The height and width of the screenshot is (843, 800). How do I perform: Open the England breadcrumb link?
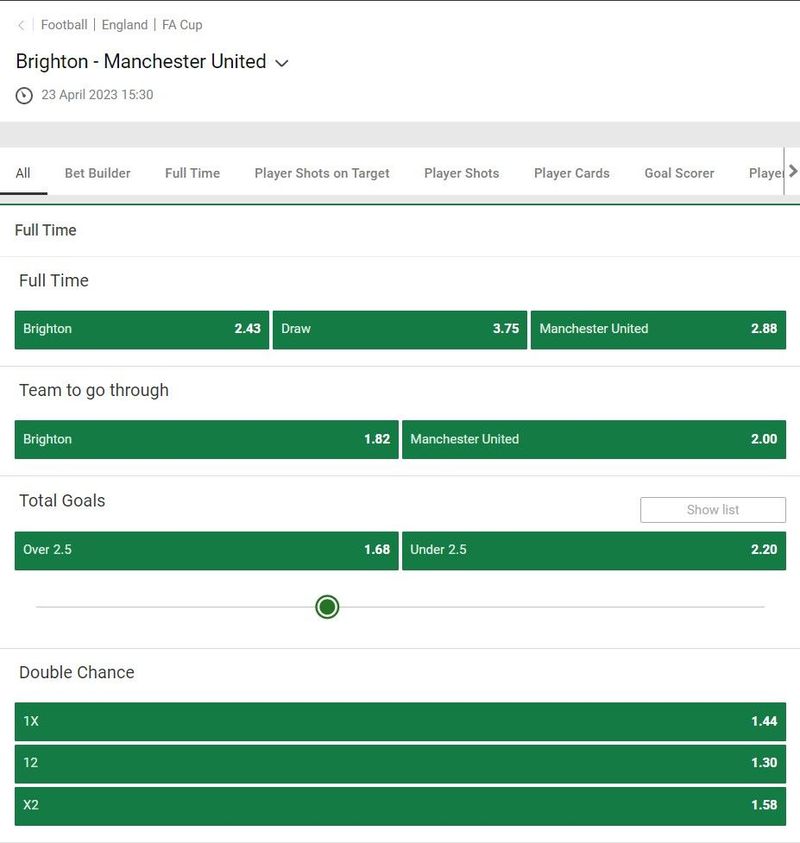click(125, 25)
